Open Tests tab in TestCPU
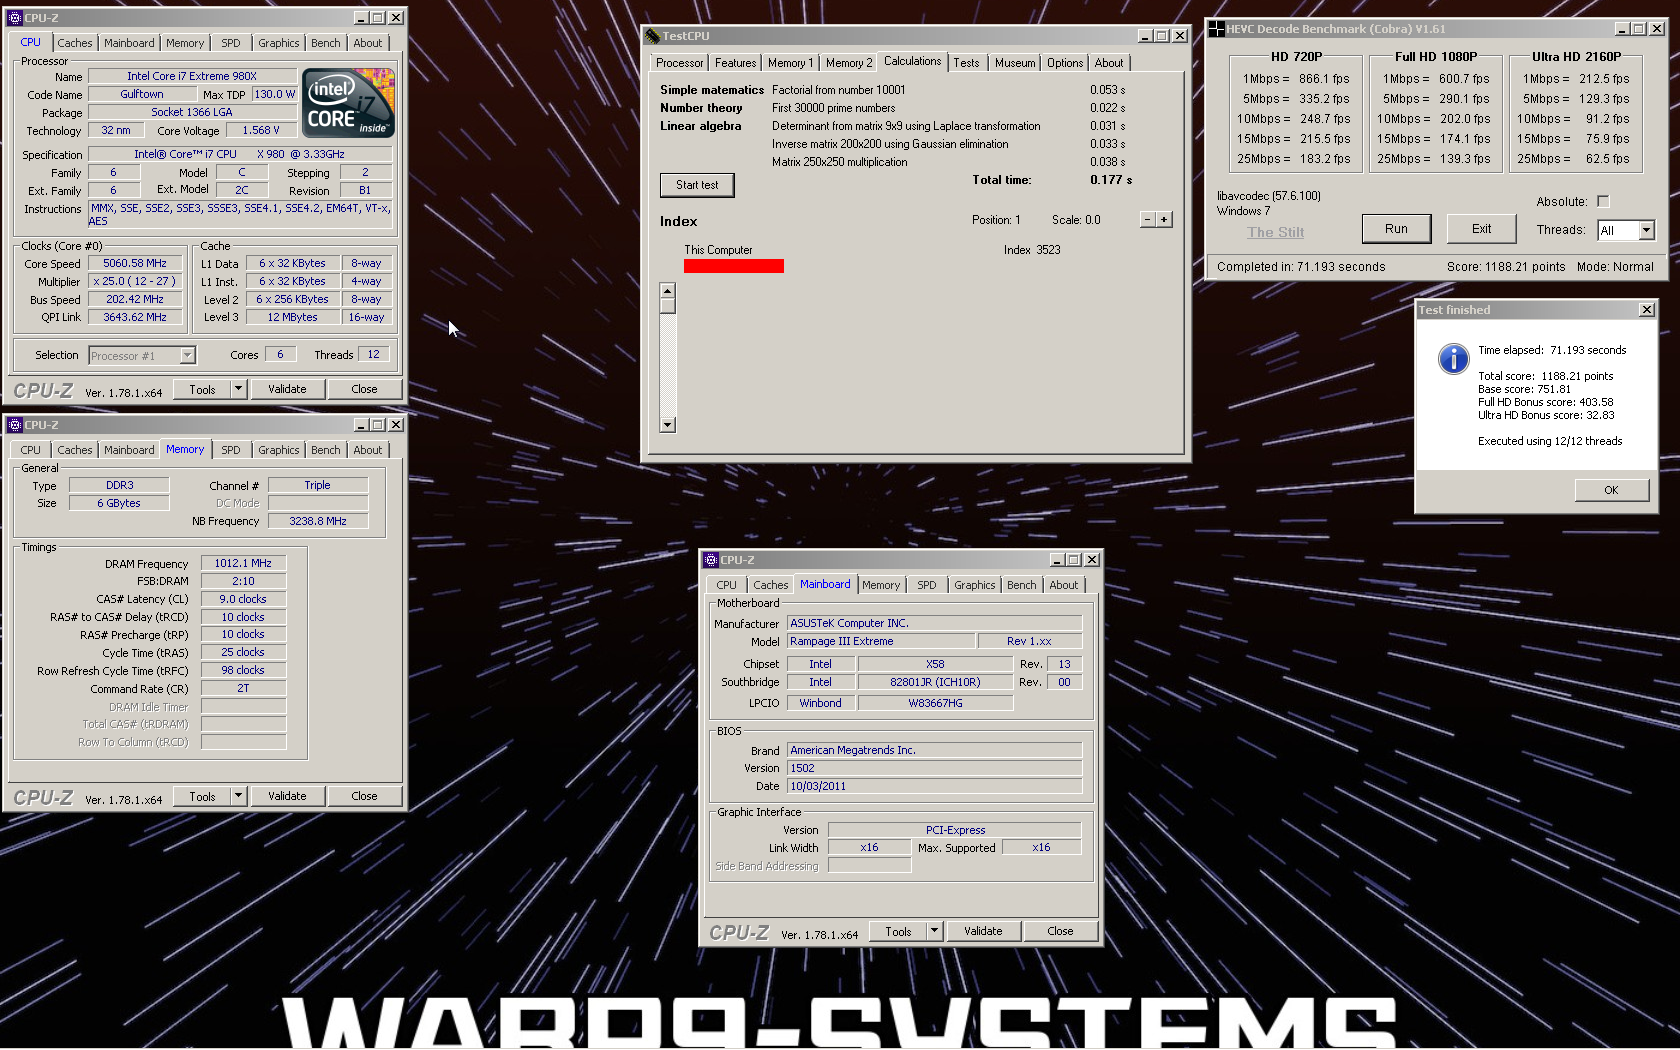Screen dimensions: 1680x1050 [966, 63]
